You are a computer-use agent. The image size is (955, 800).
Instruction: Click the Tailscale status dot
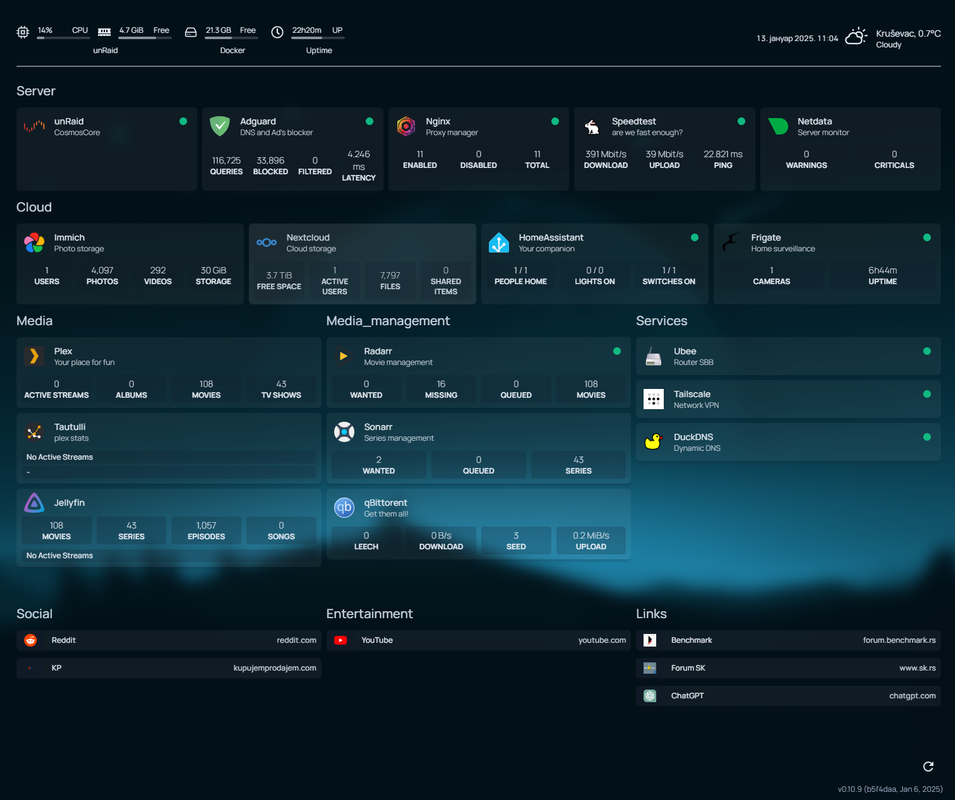927,394
